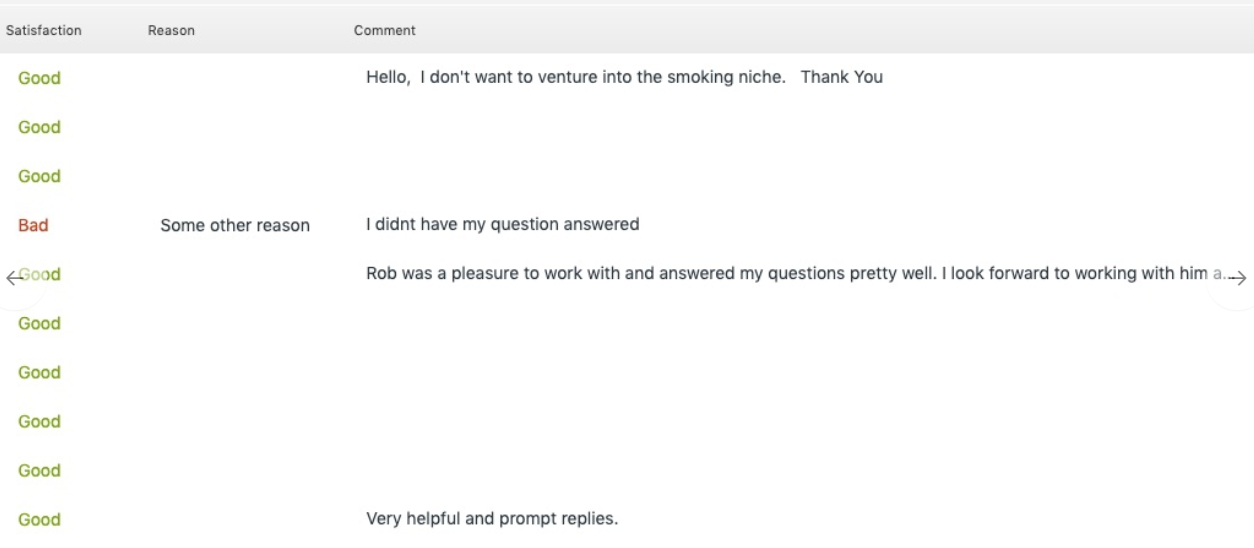Viewport: 1254px width, 548px height.
Task: Click the right arrow navigation icon
Action: click(1239, 278)
